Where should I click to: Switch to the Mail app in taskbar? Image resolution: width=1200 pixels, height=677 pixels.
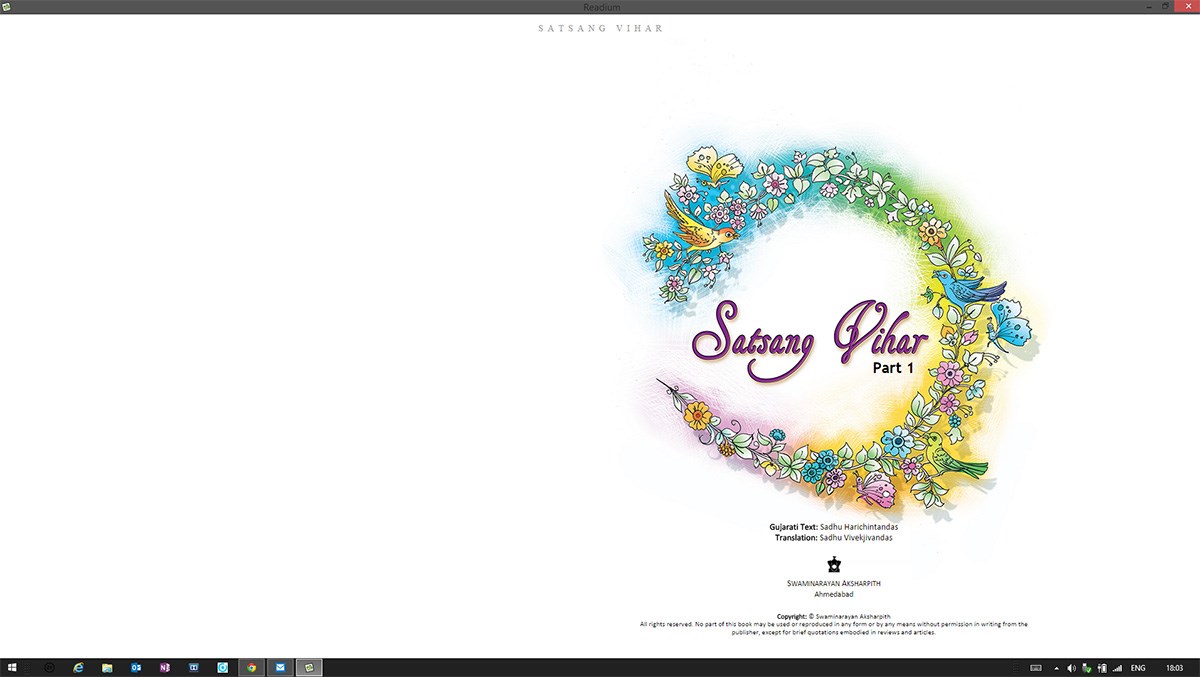pyautogui.click(x=280, y=667)
